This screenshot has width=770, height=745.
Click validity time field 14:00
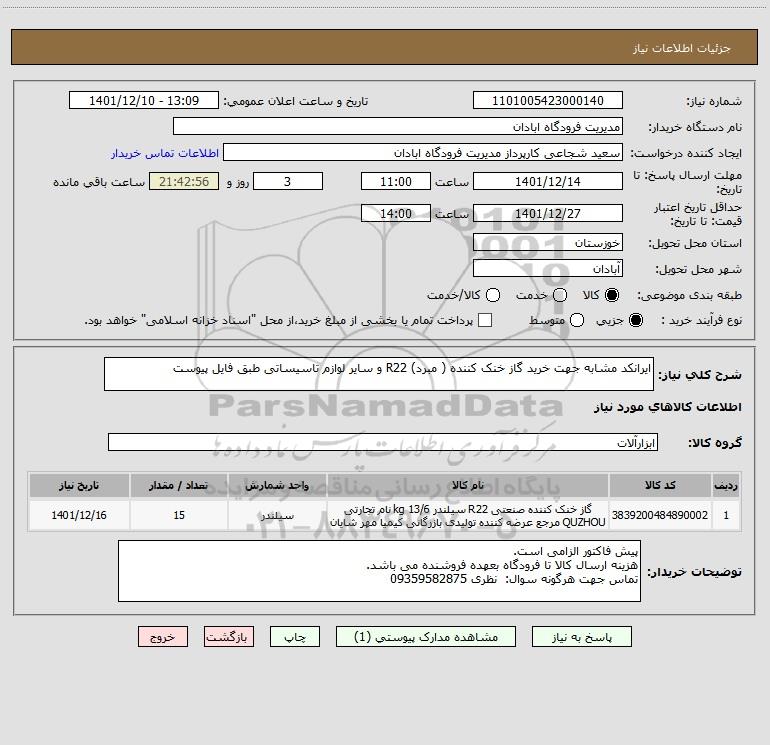(x=396, y=214)
